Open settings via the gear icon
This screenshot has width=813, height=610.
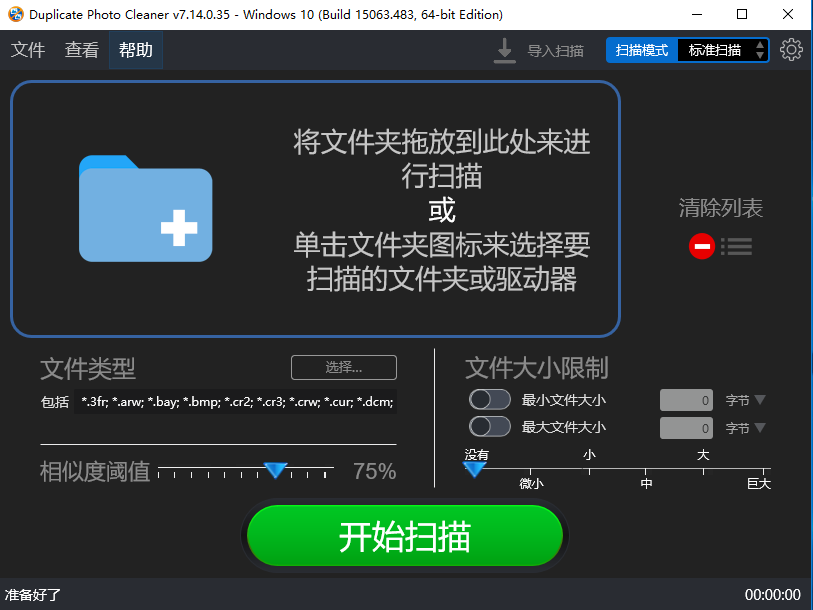(791, 50)
